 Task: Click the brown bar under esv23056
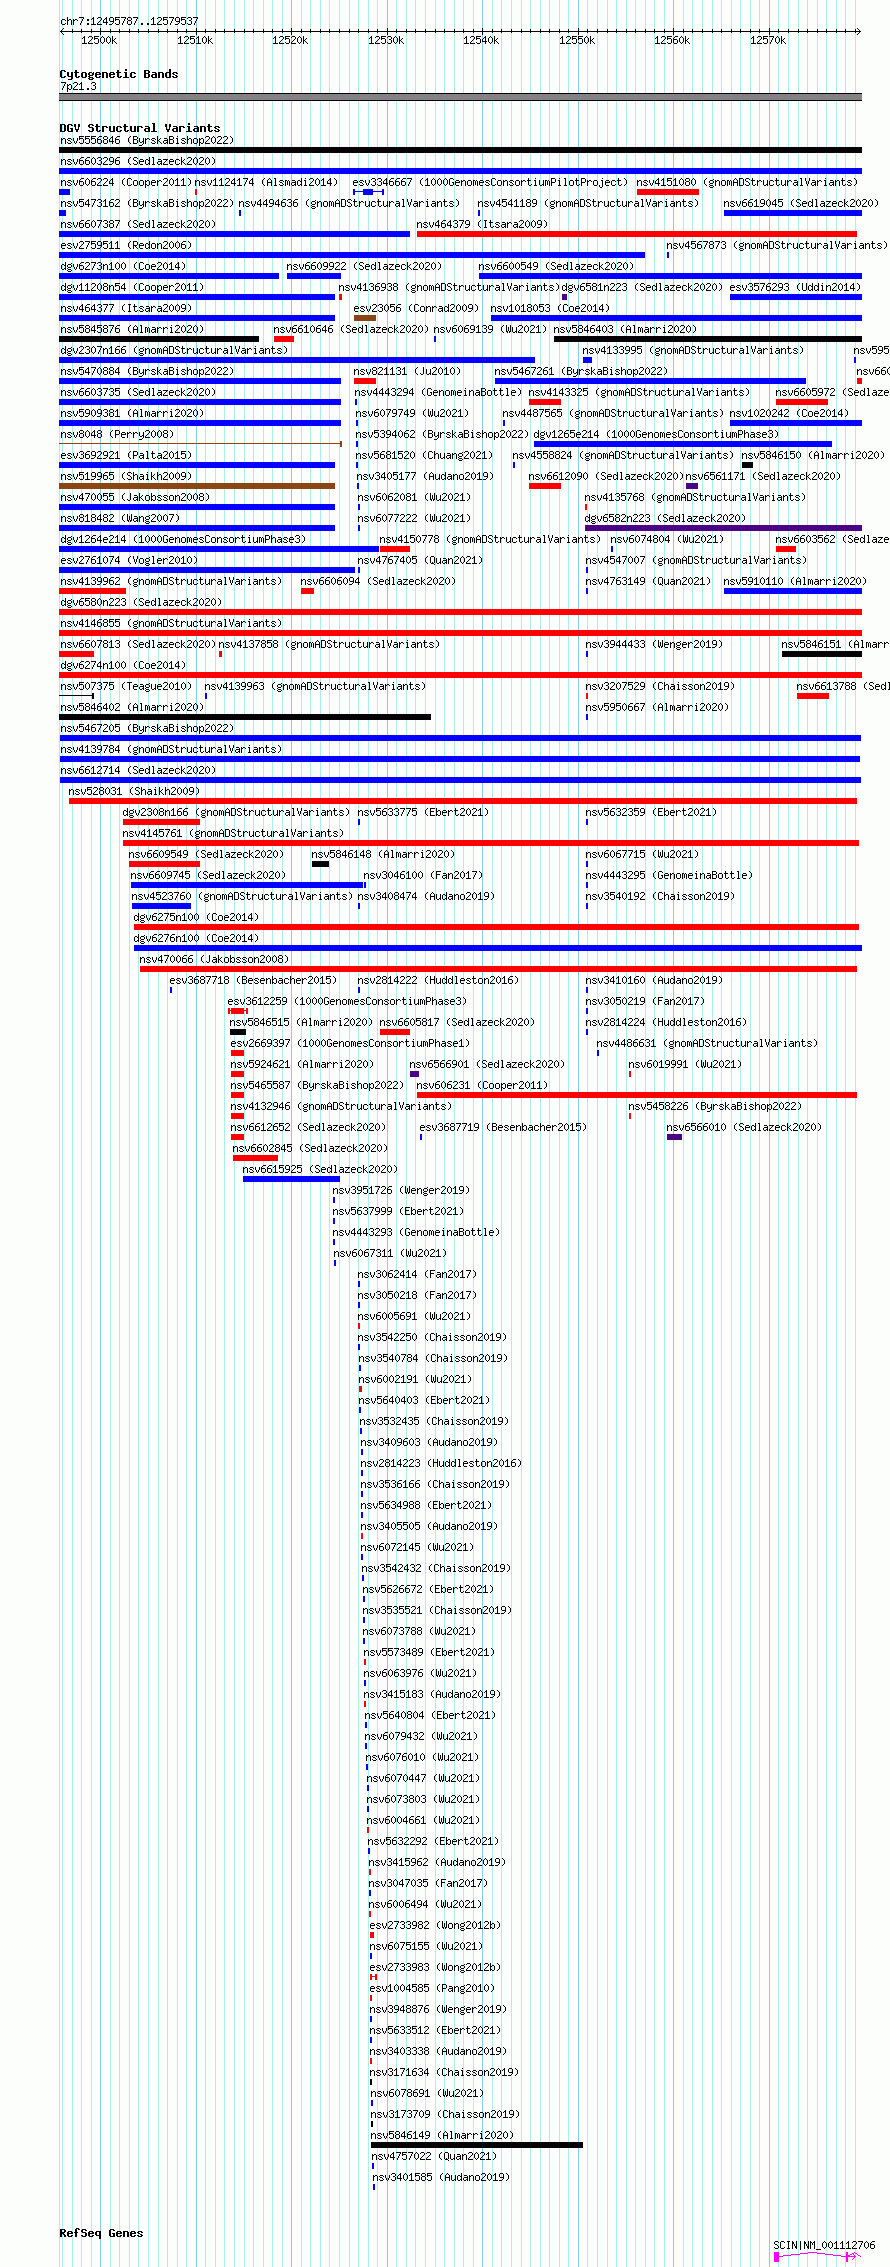(365, 318)
